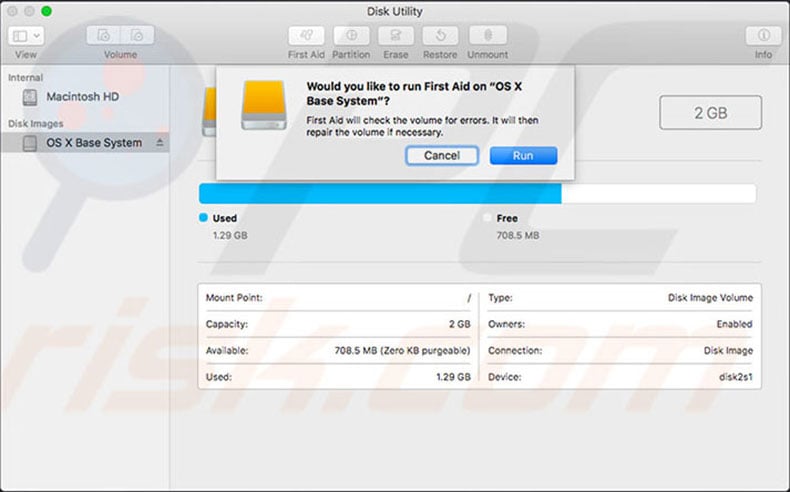The image size is (790, 492).
Task: Open the Info inspector
Action: (763, 36)
